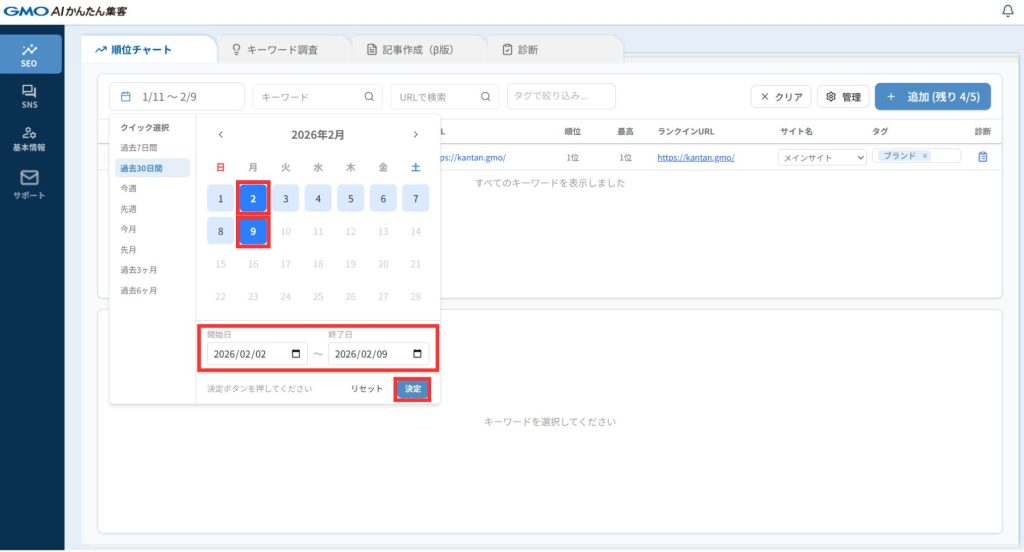This screenshot has width=1024, height=552.
Task: Open the SNS section in sidebar
Action: click(30, 96)
